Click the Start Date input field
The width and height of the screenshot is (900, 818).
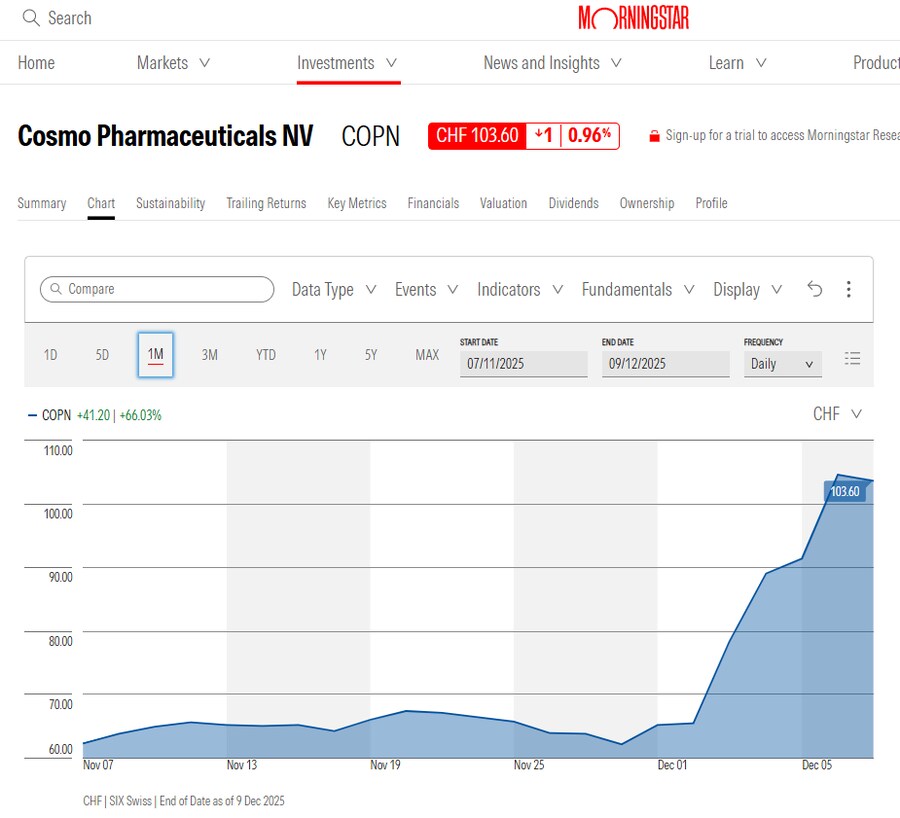pos(523,364)
